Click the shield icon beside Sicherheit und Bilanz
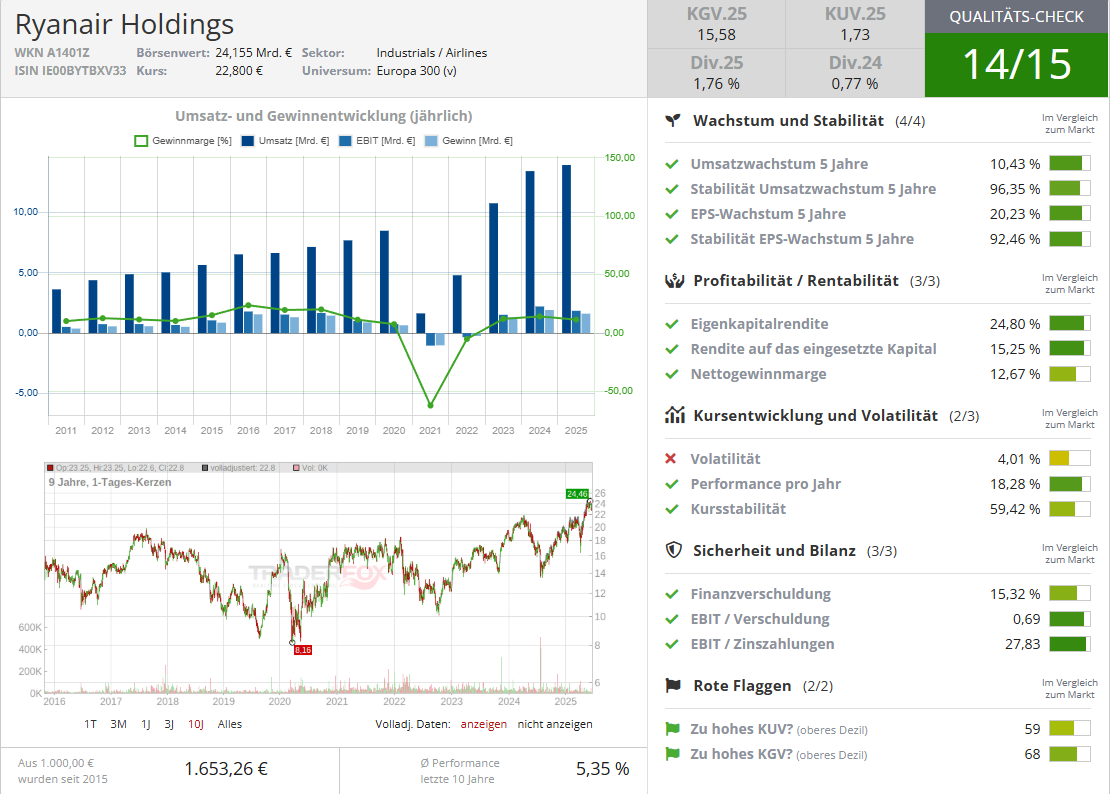 tap(674, 550)
